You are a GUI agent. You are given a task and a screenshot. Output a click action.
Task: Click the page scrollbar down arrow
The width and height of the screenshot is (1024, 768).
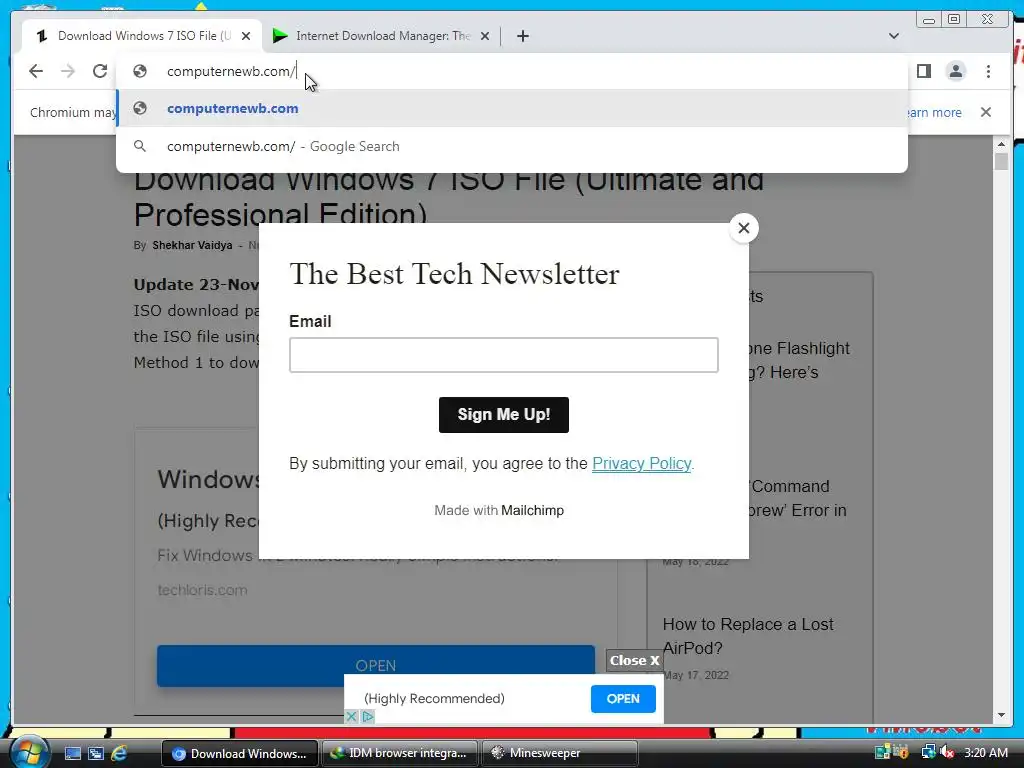coord(1001,715)
